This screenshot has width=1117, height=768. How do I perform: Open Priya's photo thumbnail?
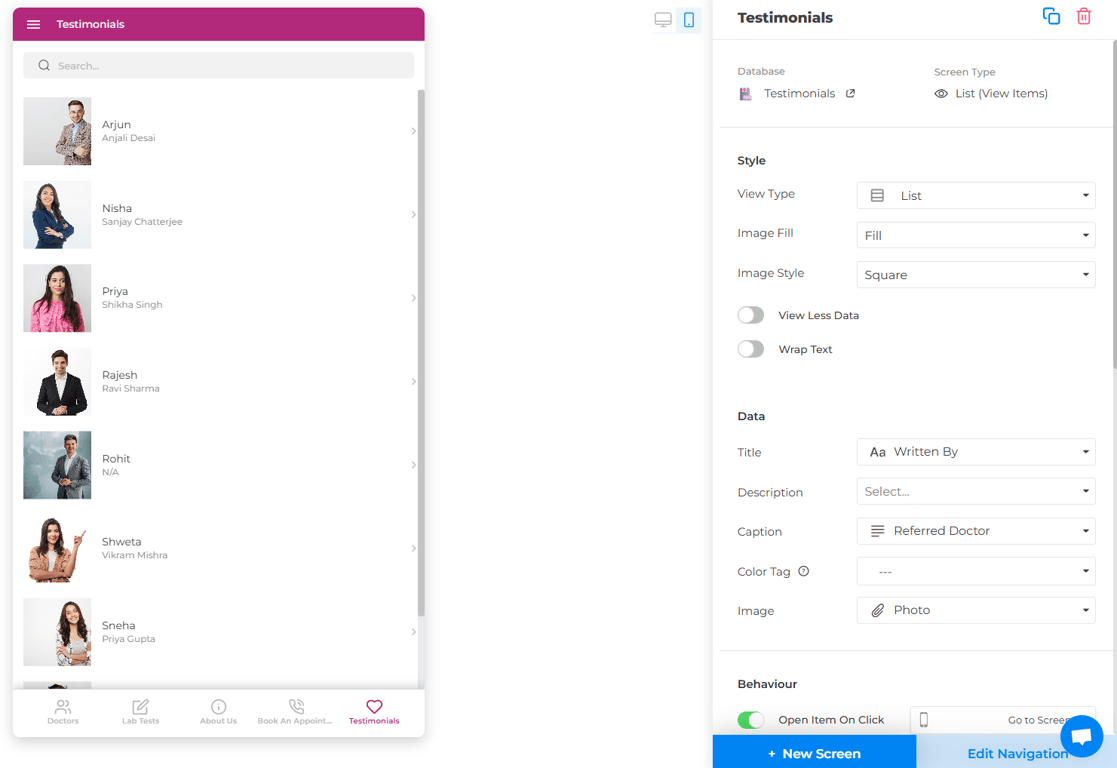[x=57, y=298]
